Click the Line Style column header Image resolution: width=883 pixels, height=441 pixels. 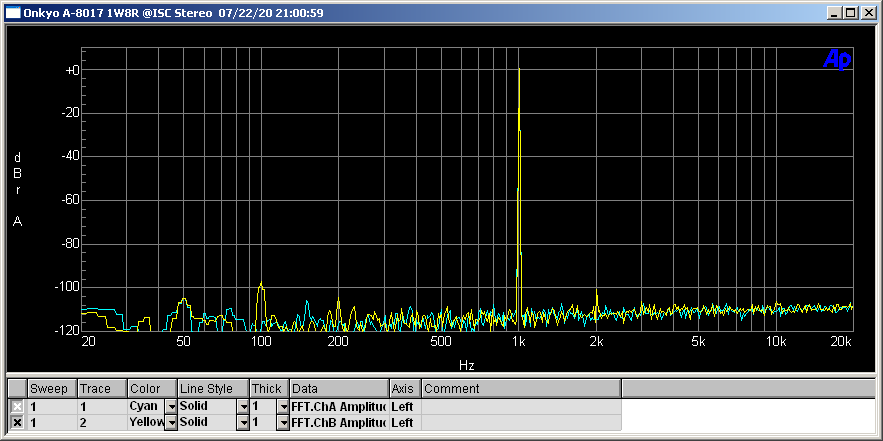click(213, 389)
